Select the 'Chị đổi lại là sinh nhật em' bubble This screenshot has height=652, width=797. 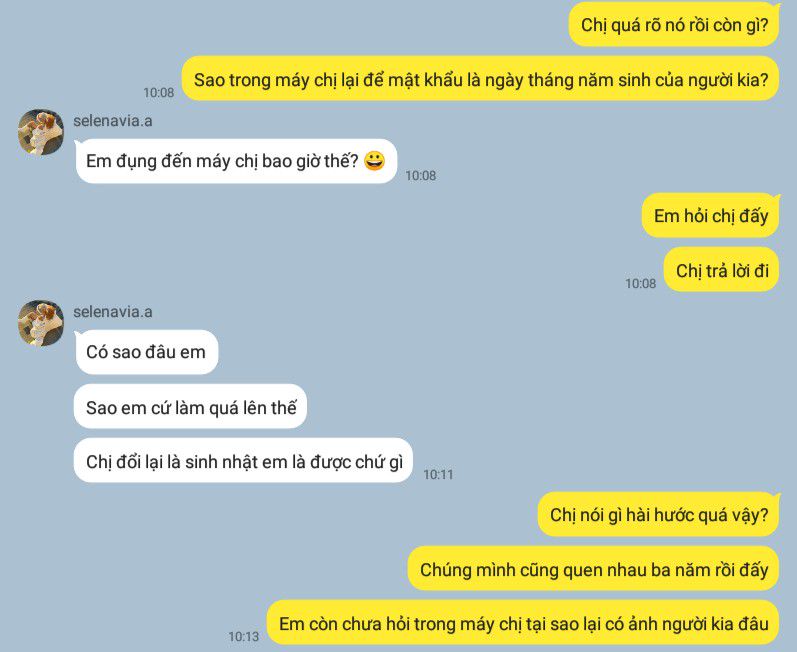pyautogui.click(x=243, y=461)
